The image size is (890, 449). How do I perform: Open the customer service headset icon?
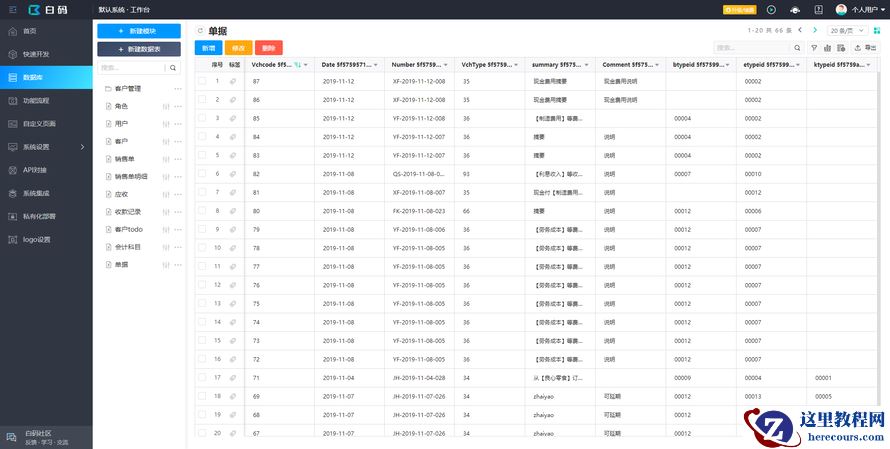795,9
